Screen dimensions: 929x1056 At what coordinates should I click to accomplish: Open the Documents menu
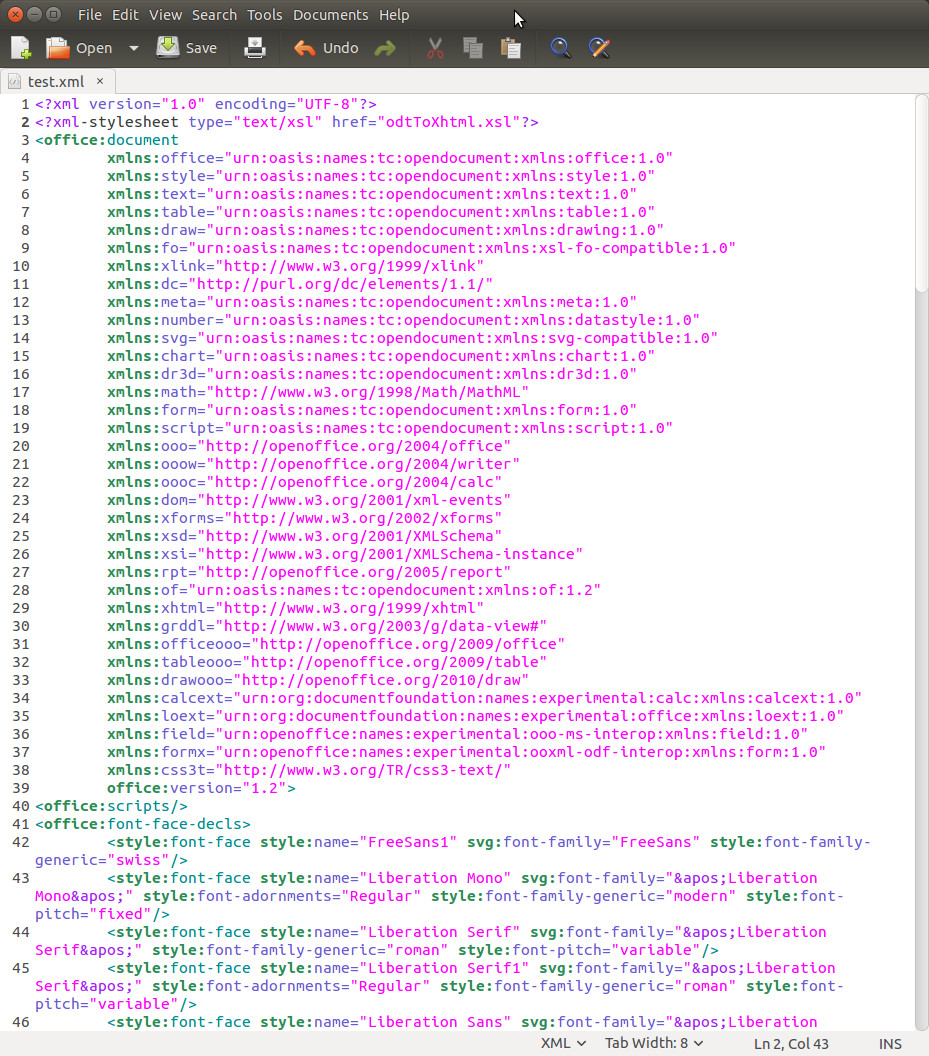click(x=331, y=15)
